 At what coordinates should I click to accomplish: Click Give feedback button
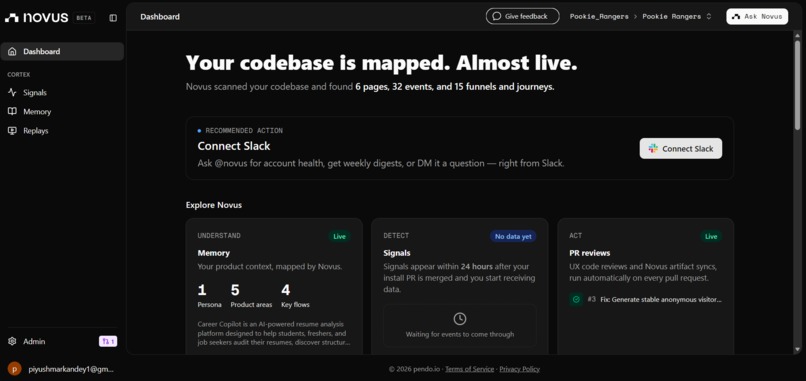(x=522, y=16)
